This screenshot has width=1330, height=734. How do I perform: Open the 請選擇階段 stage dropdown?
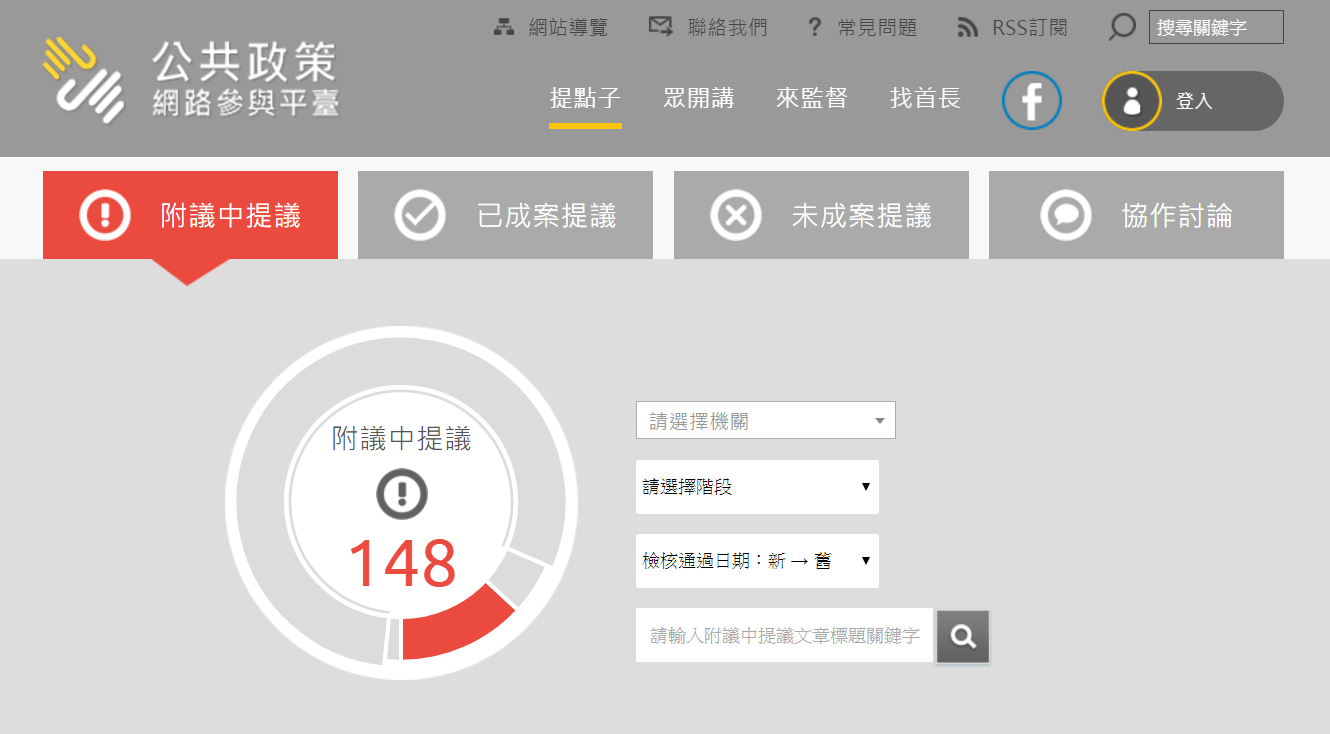pyautogui.click(x=757, y=487)
